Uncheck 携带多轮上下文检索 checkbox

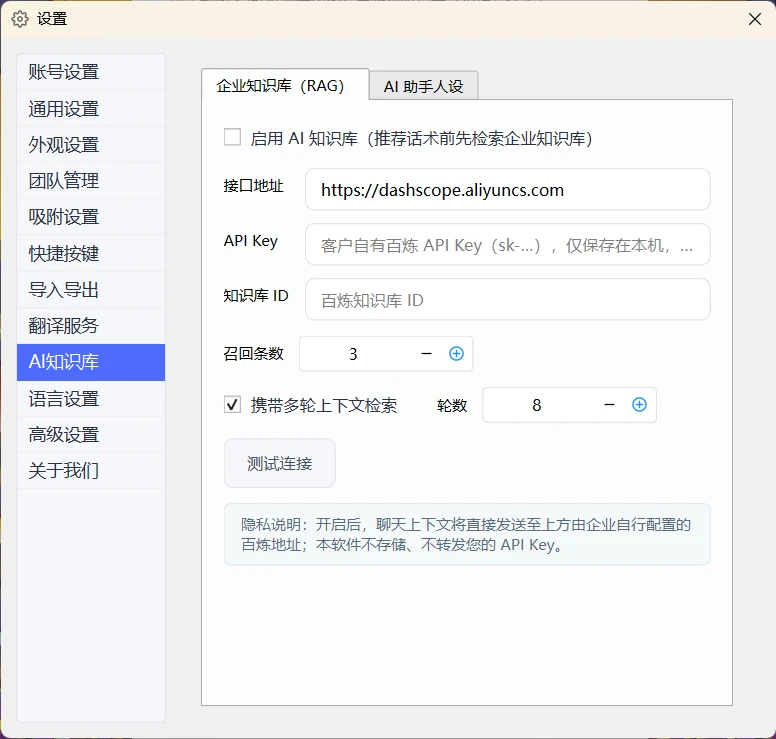tap(233, 404)
